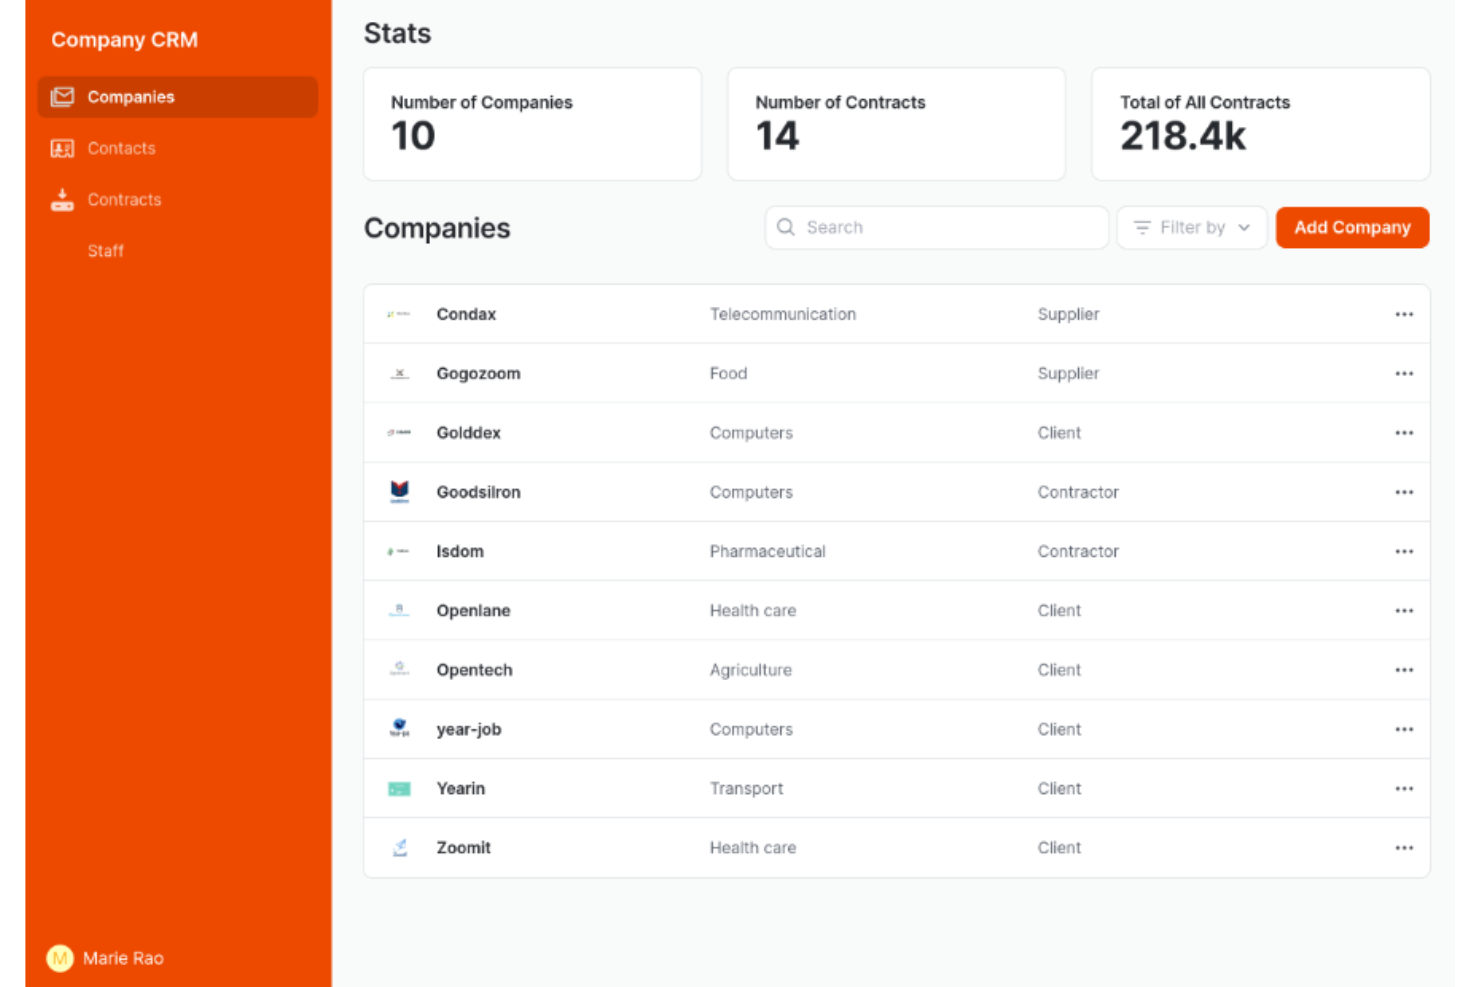1480x987 pixels.
Task: Click the year-job company logo
Action: coord(399,729)
